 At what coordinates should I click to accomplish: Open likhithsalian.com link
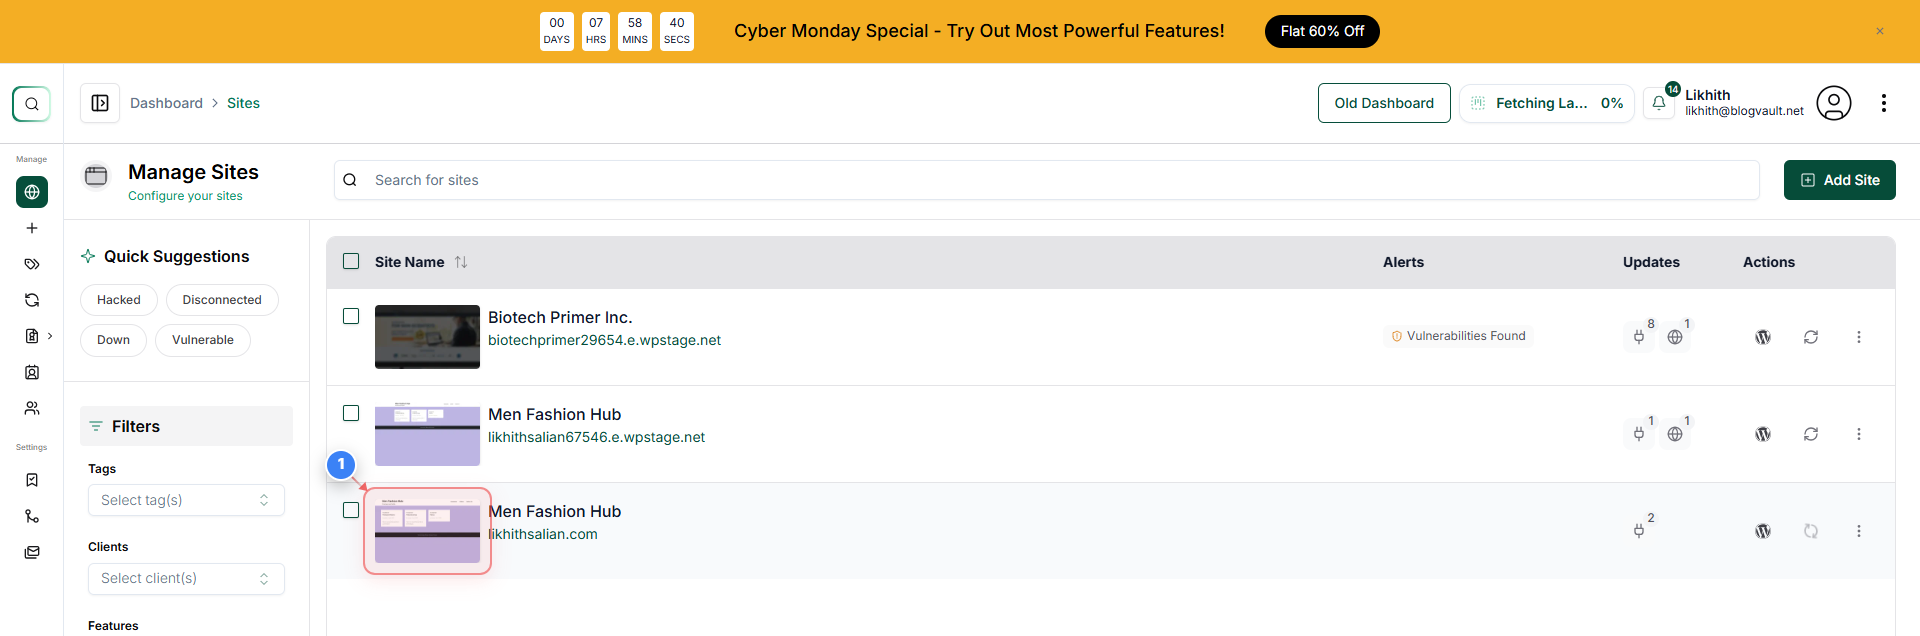(x=543, y=534)
